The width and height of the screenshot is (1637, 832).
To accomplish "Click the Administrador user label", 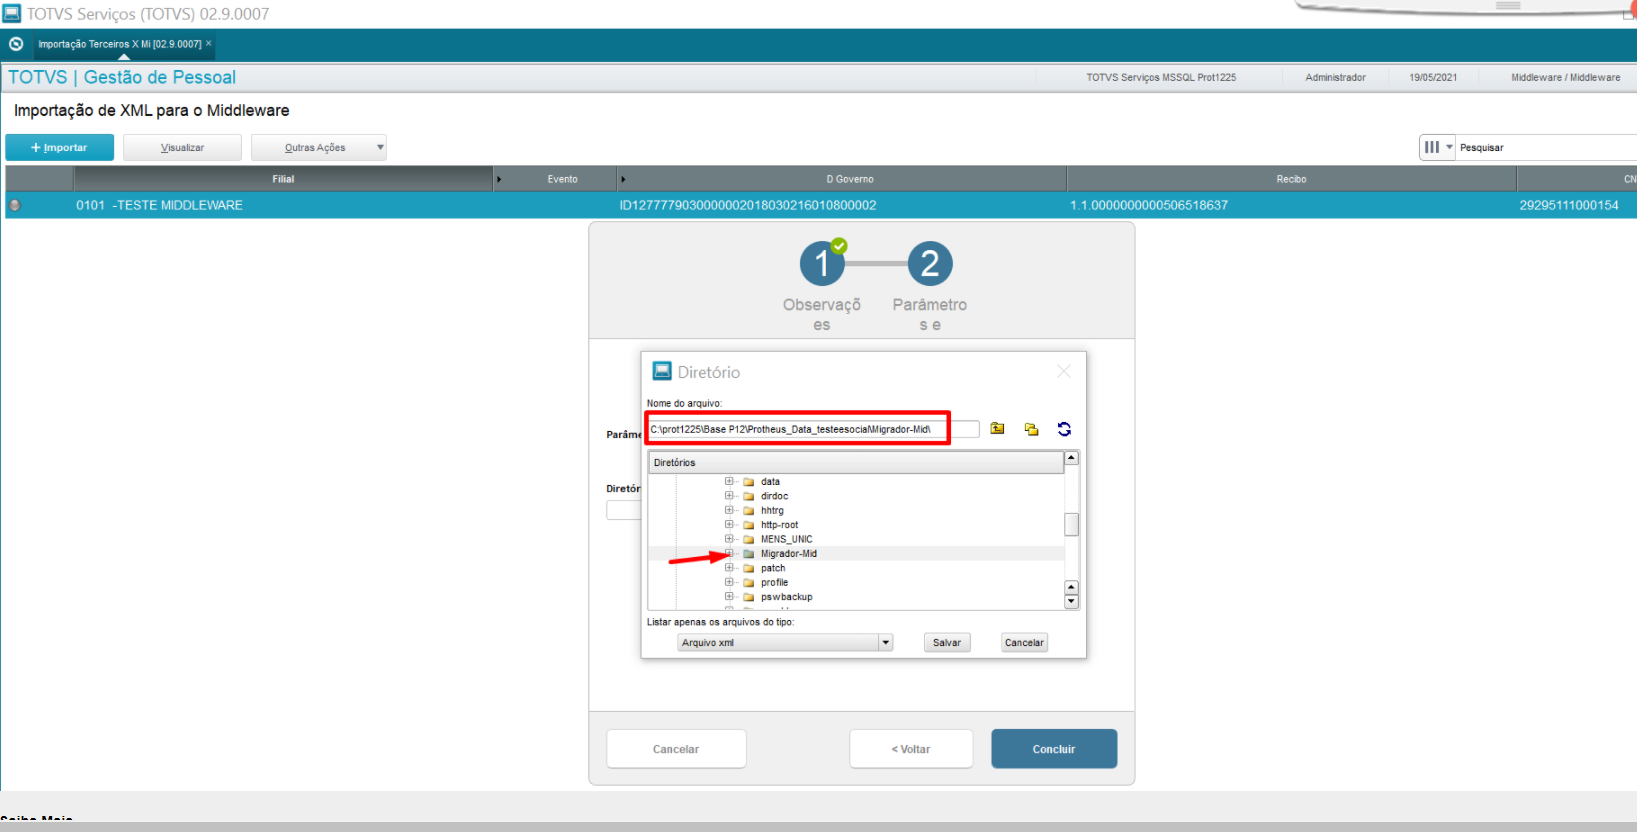I will 1335,77.
